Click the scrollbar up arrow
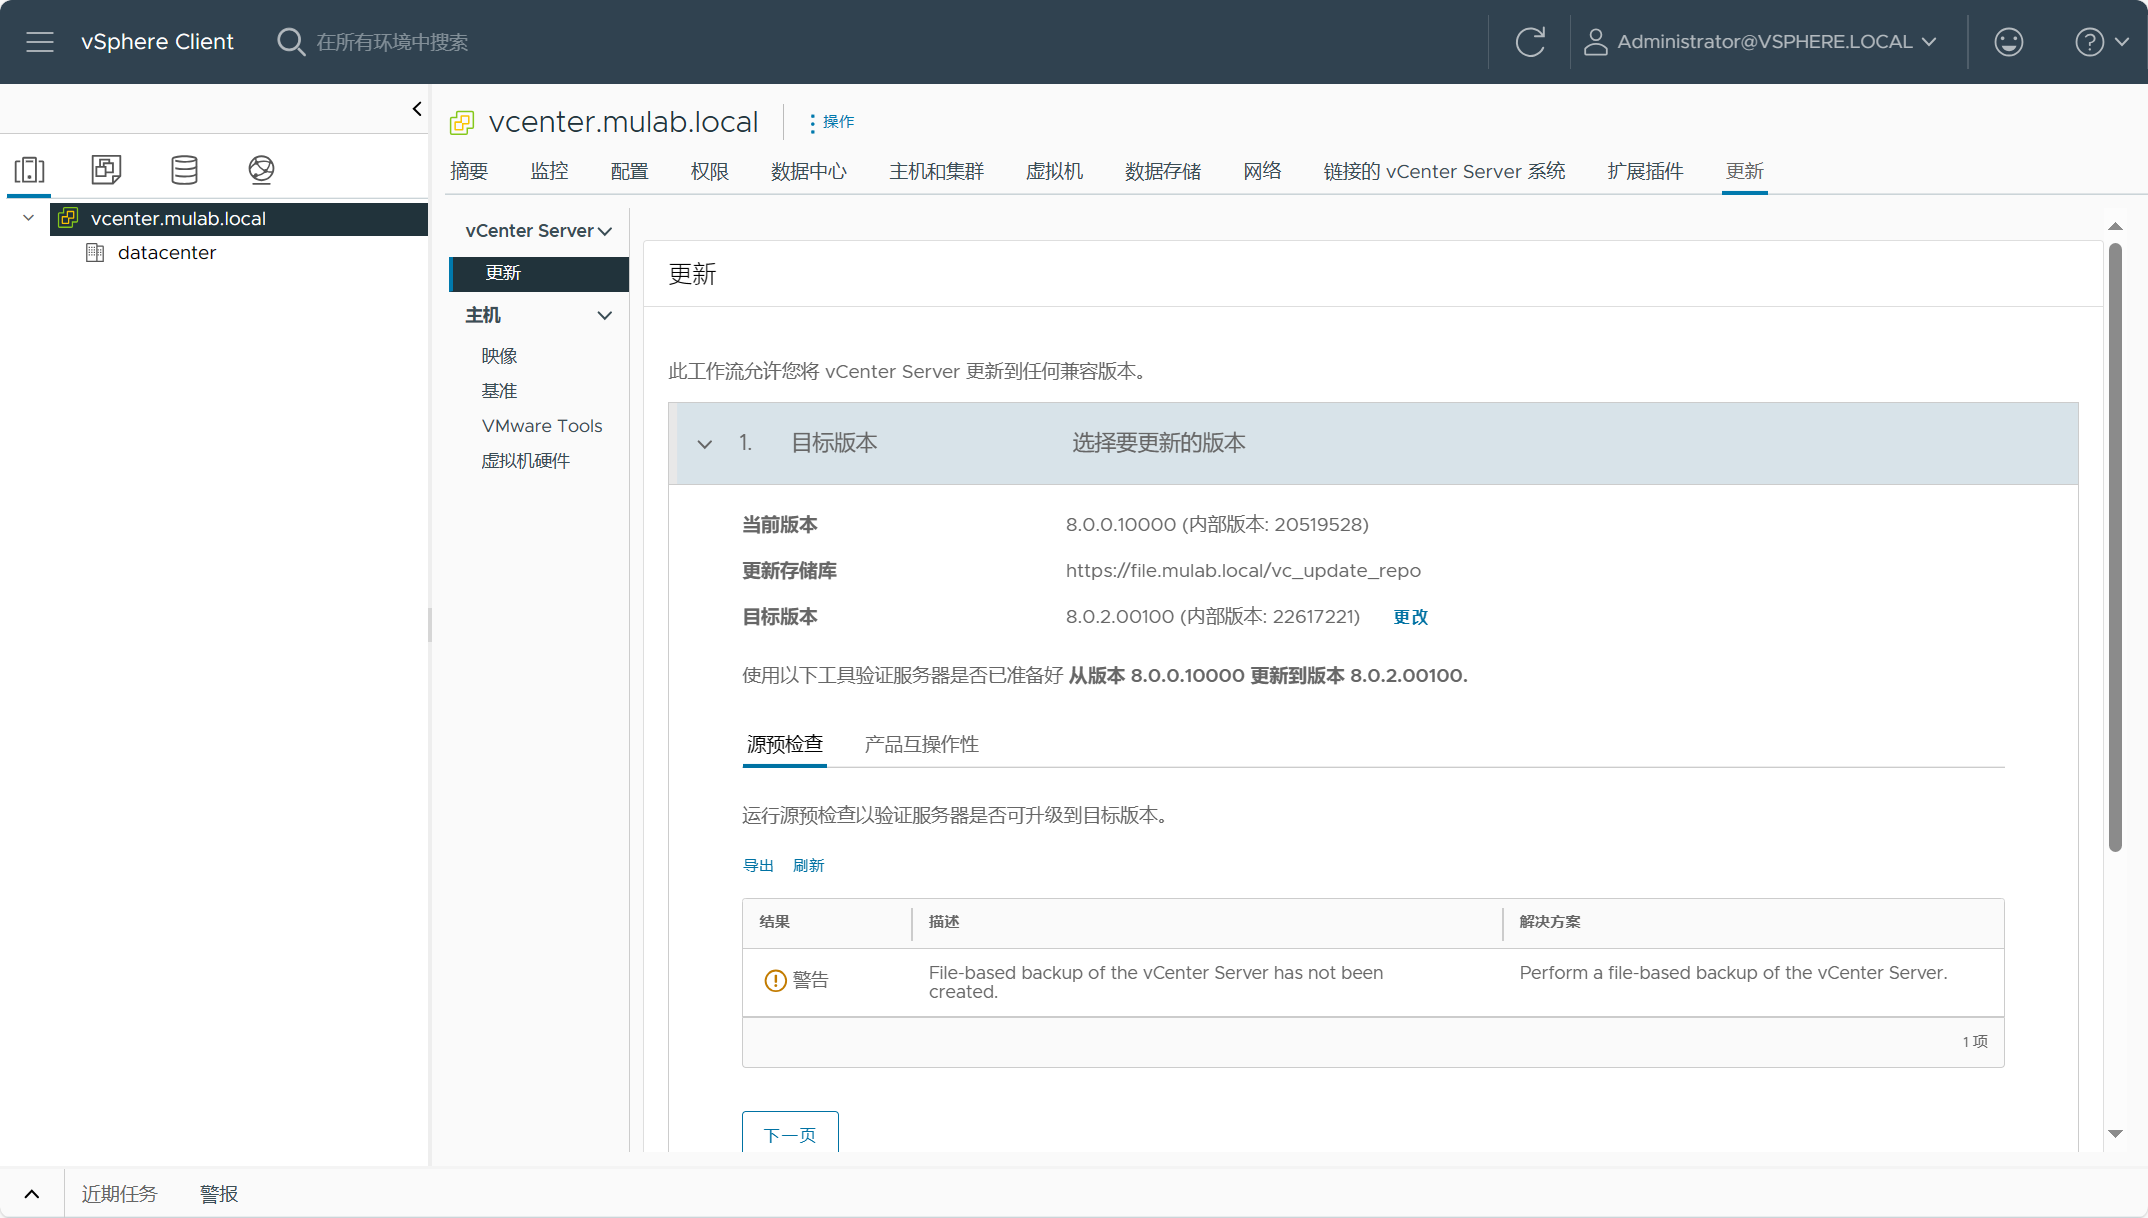This screenshot has height=1218, width=2148. click(2115, 227)
